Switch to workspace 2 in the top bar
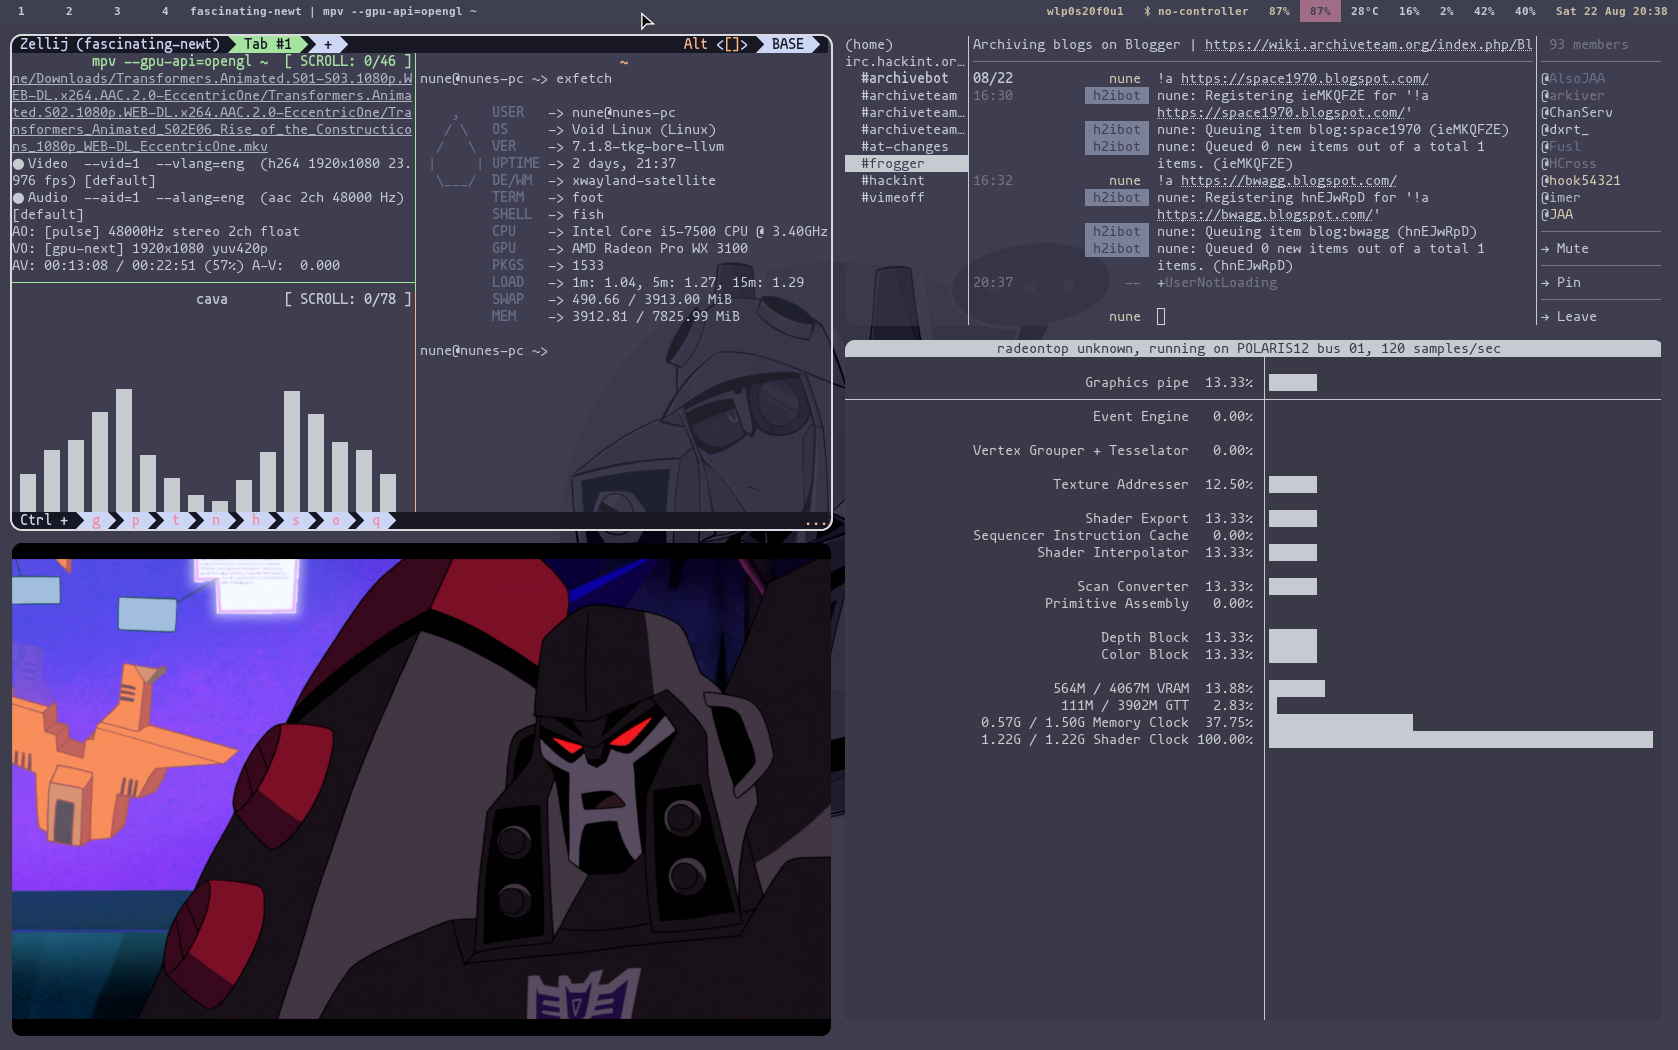The height and width of the screenshot is (1050, 1678). (x=69, y=12)
